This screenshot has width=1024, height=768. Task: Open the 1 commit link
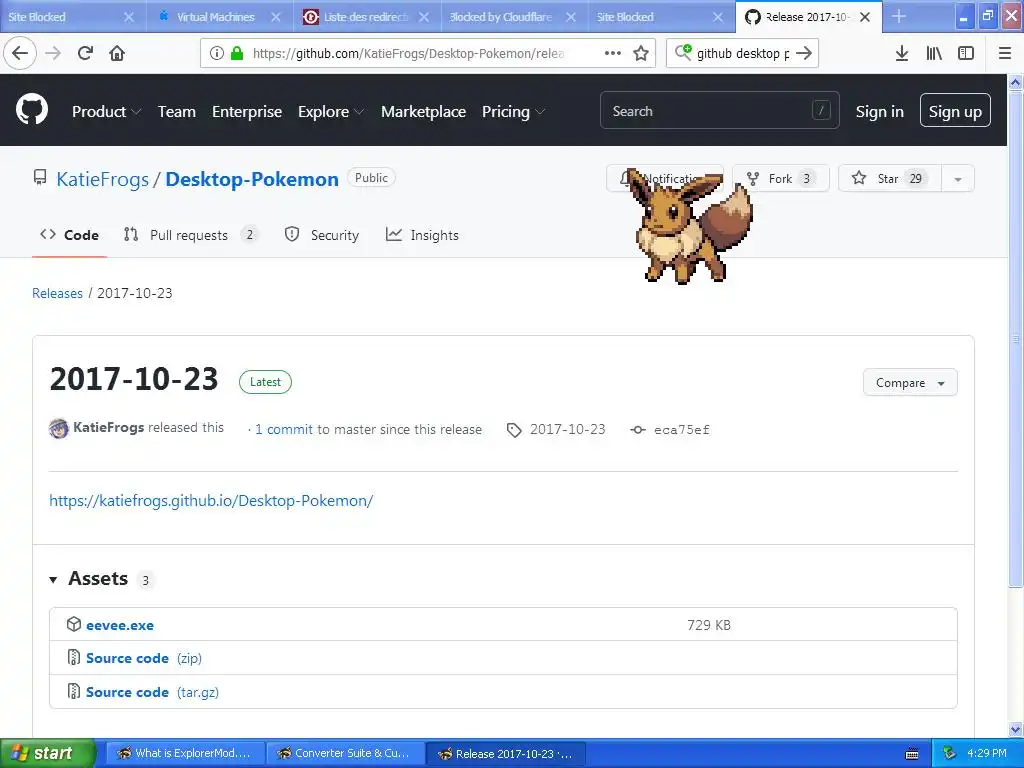coord(283,429)
